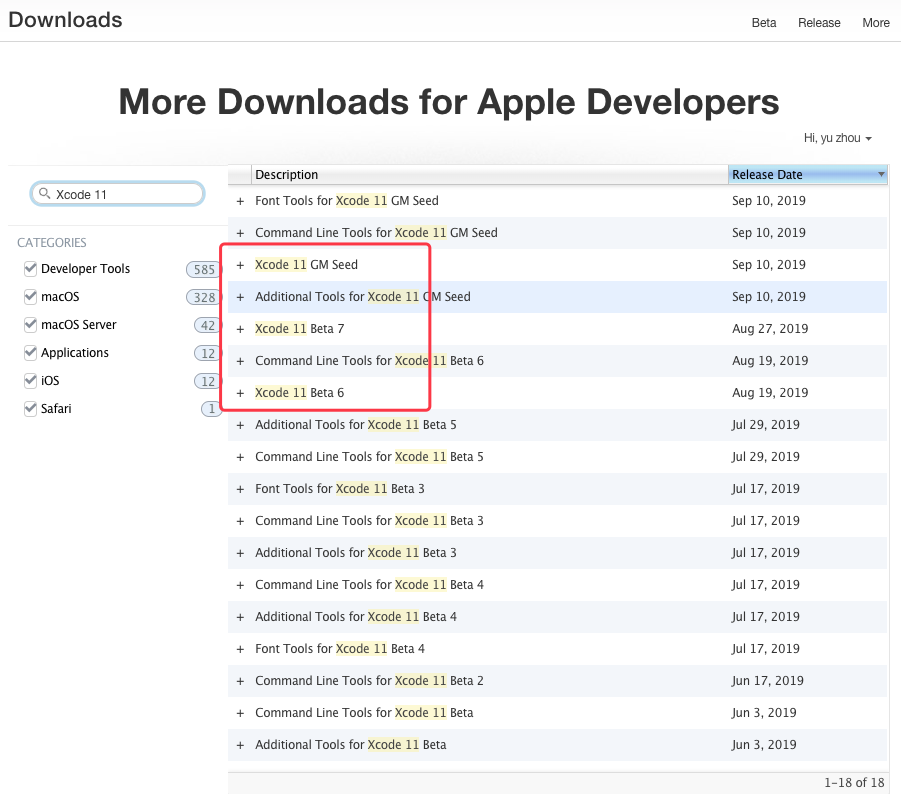The height and width of the screenshot is (797, 901).
Task: Click the Downloads page heading link
Action: pyautogui.click(x=64, y=19)
